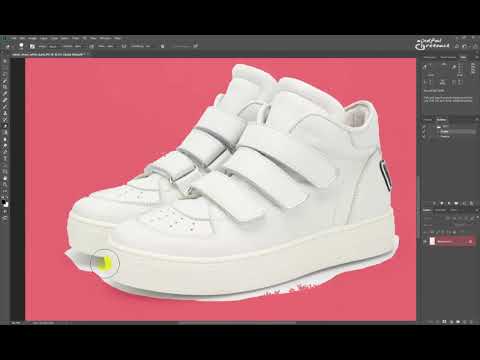Select the Gradient tool
The width and height of the screenshot is (480, 360).
tap(5, 132)
